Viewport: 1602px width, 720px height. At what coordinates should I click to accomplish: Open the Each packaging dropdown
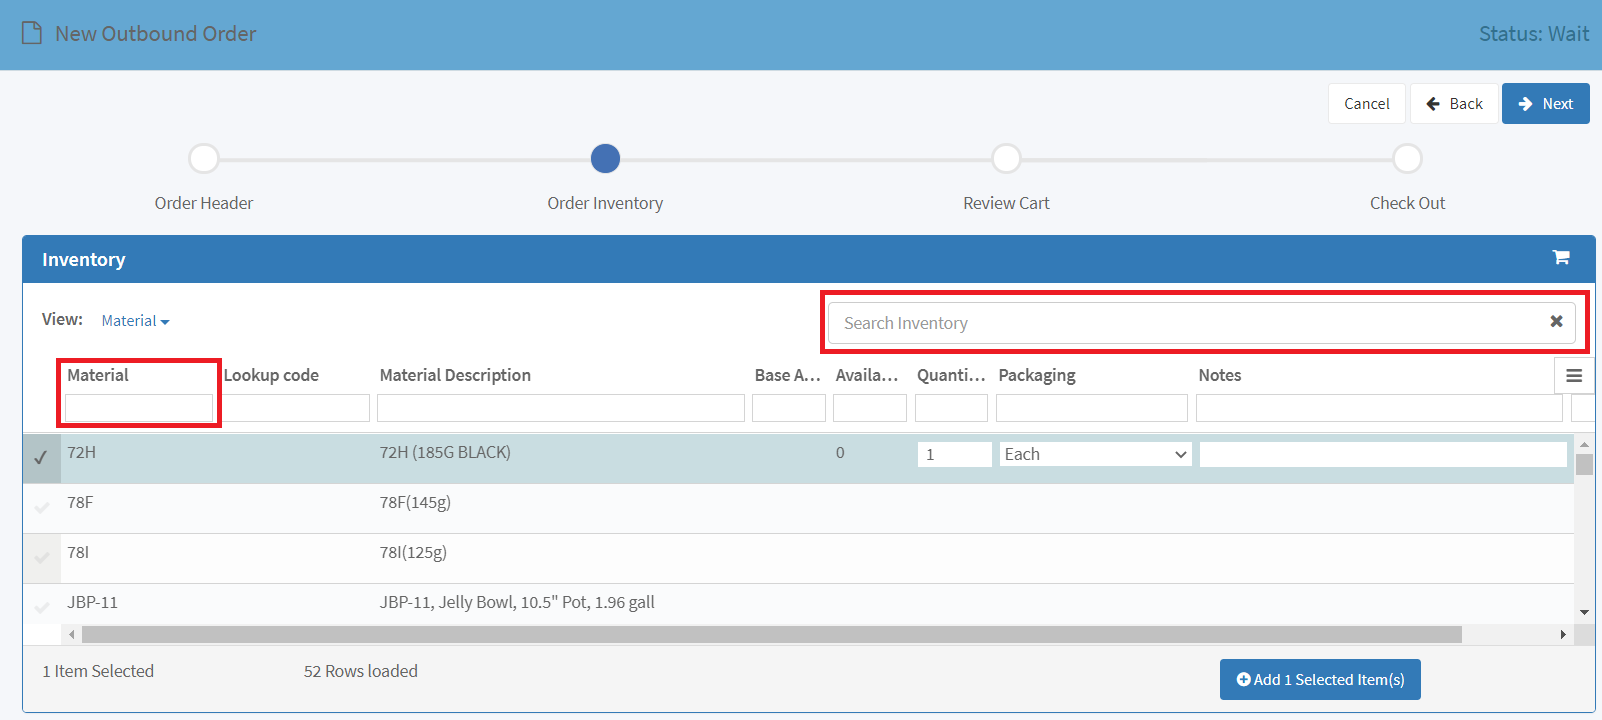tap(1095, 454)
